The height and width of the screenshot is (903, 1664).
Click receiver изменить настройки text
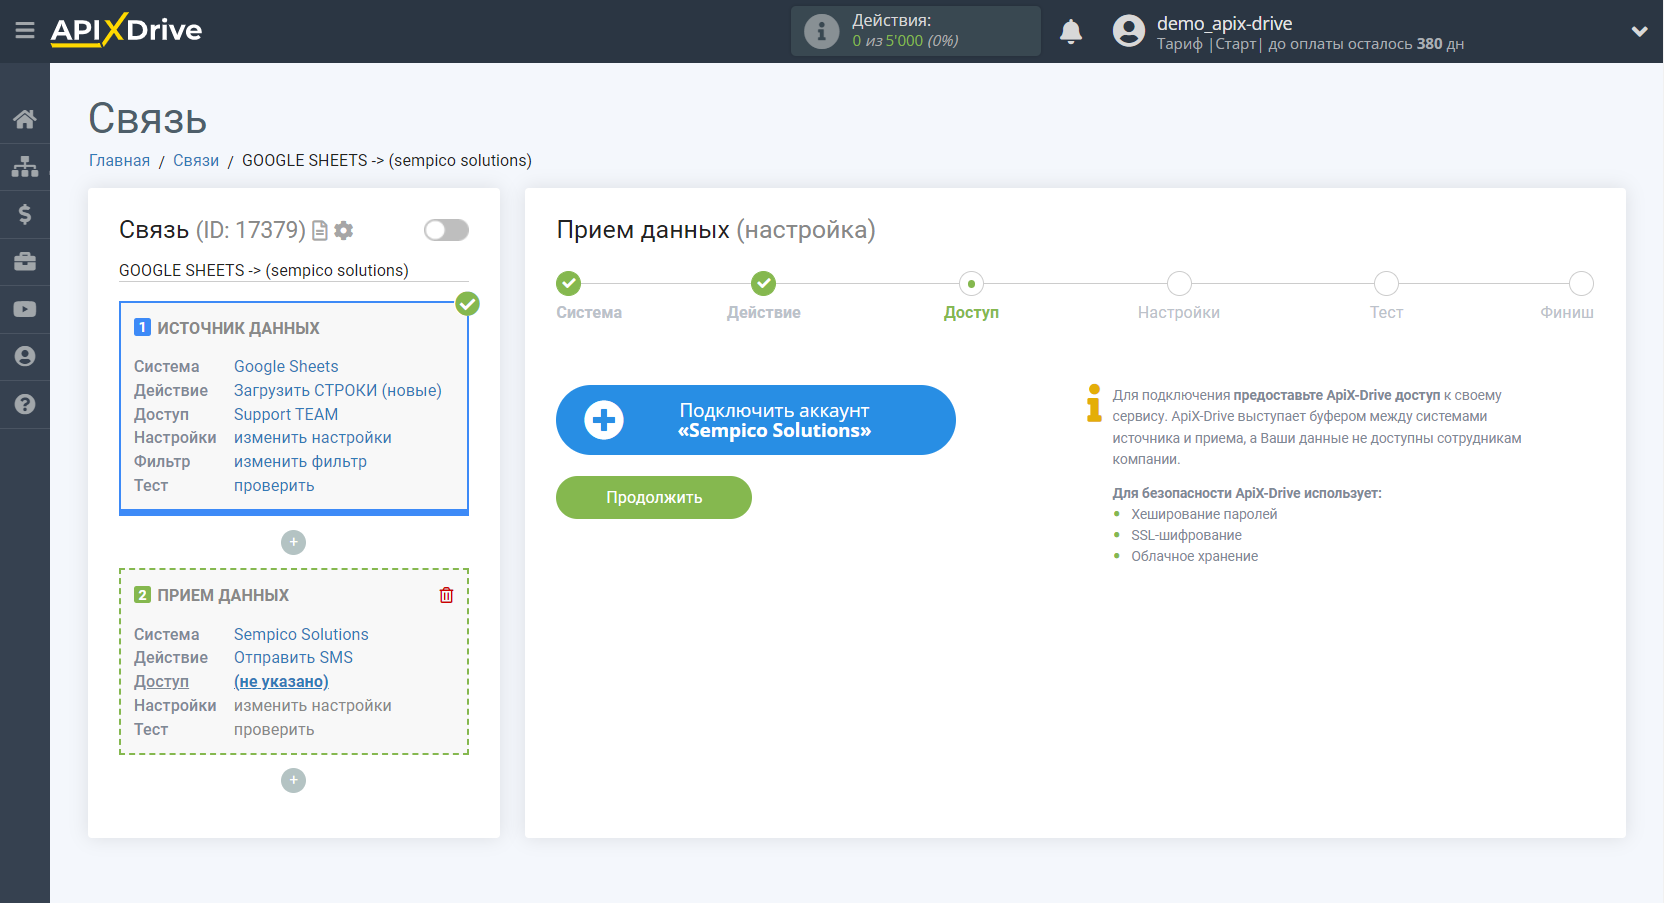[313, 705]
